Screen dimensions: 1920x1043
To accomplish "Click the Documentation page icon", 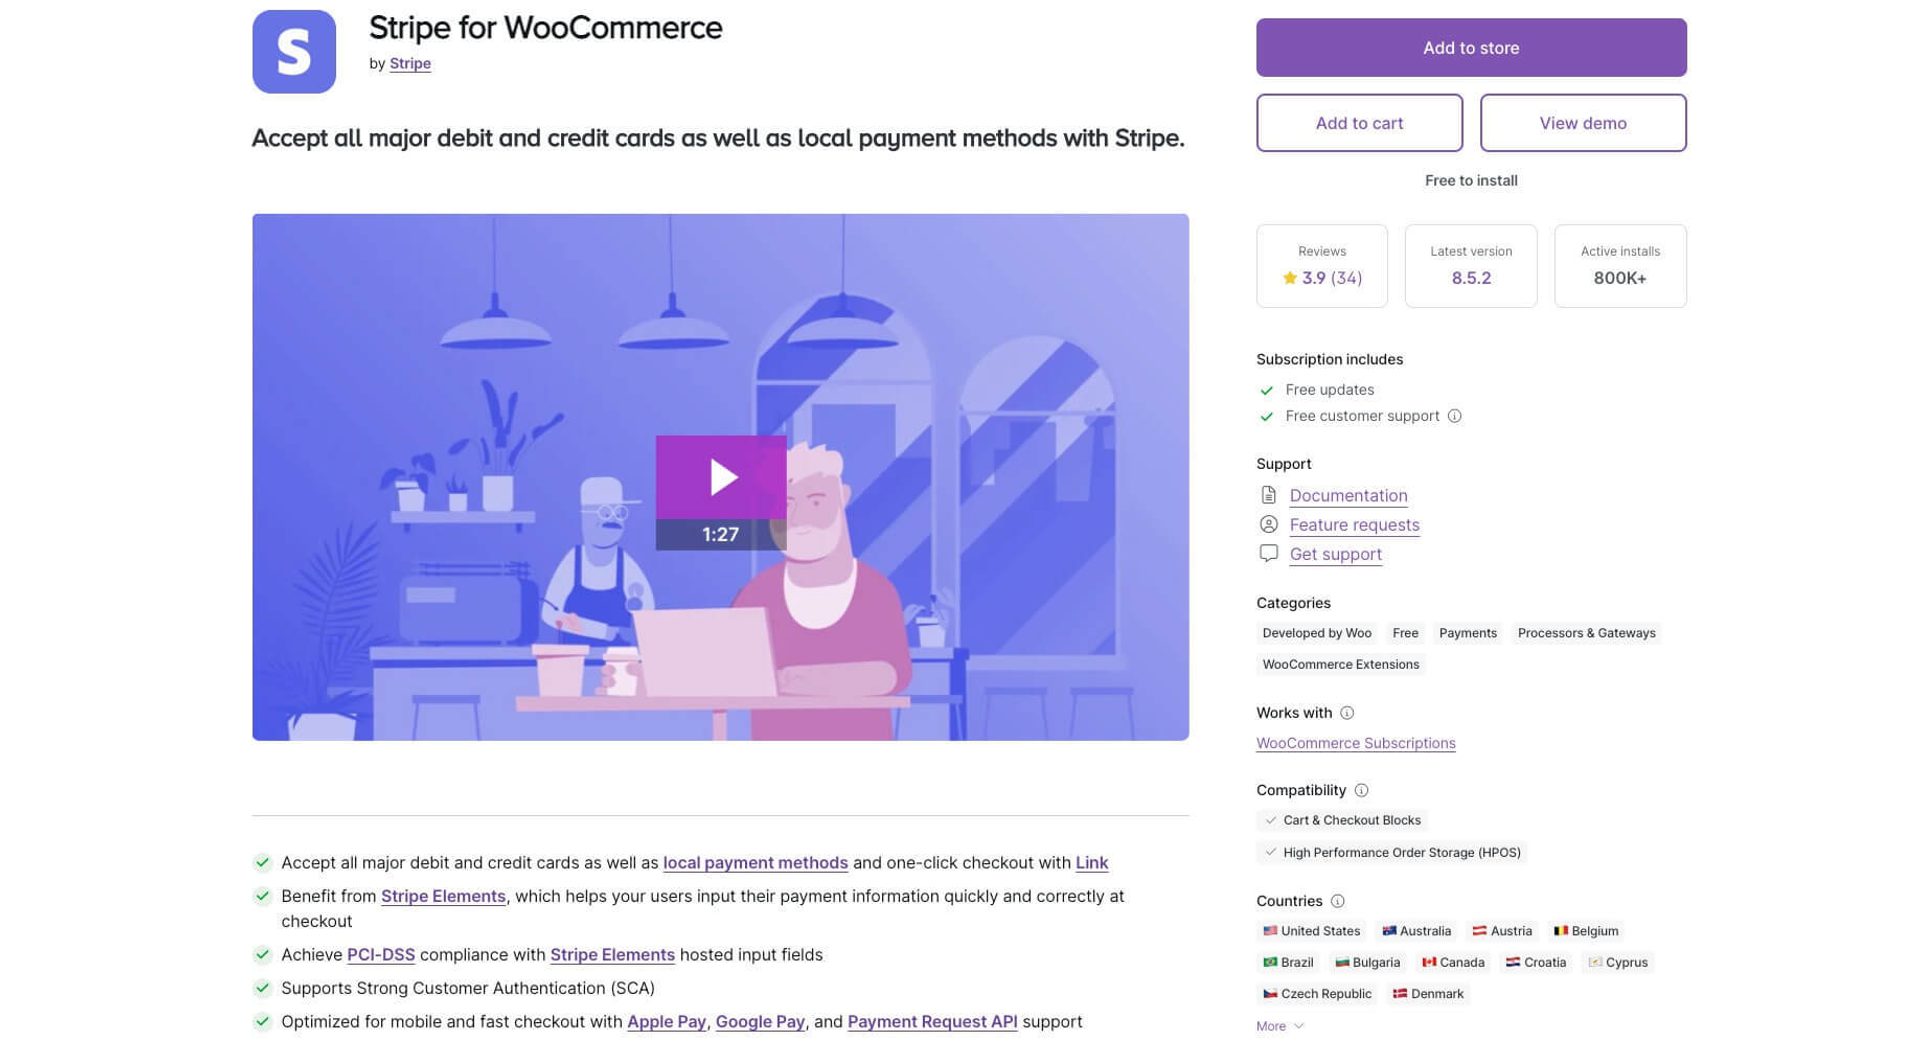I will tap(1269, 495).
